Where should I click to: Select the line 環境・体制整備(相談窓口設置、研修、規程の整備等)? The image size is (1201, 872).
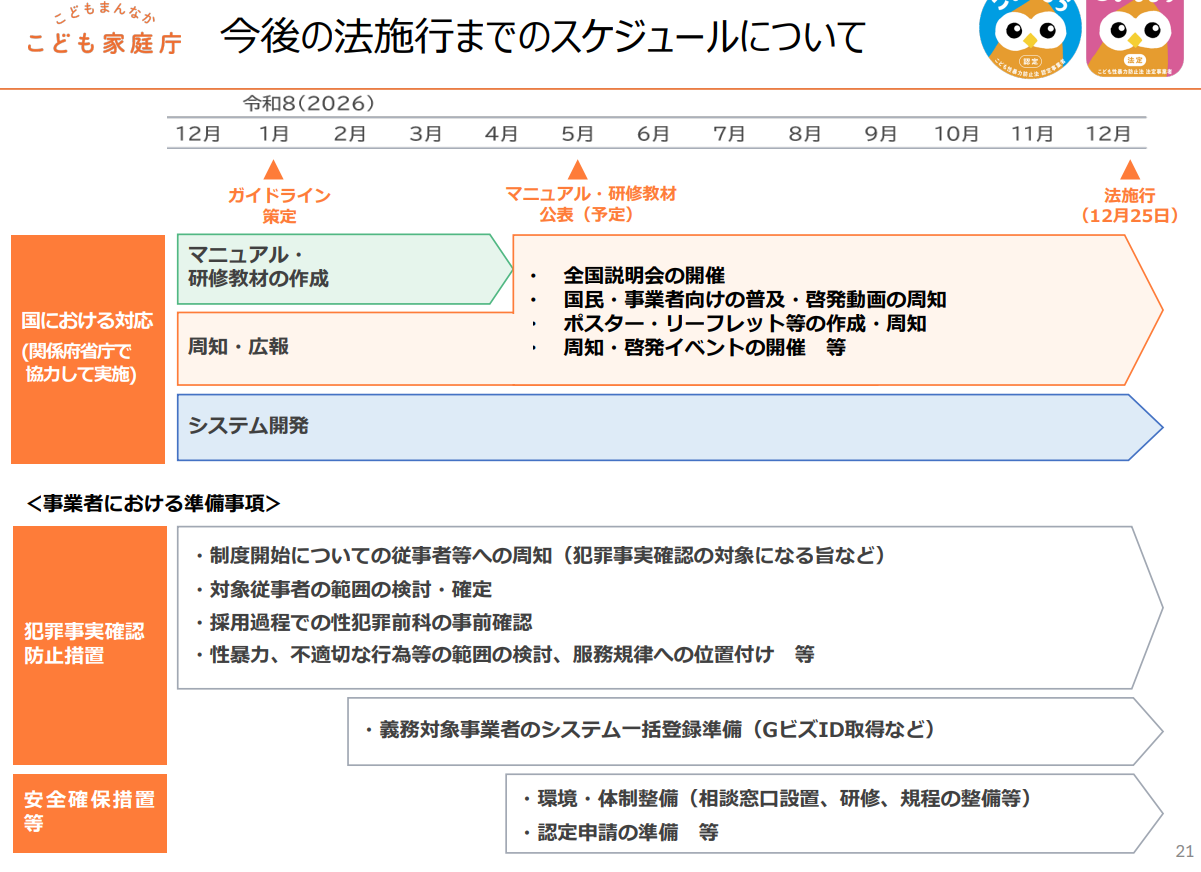click(x=775, y=799)
